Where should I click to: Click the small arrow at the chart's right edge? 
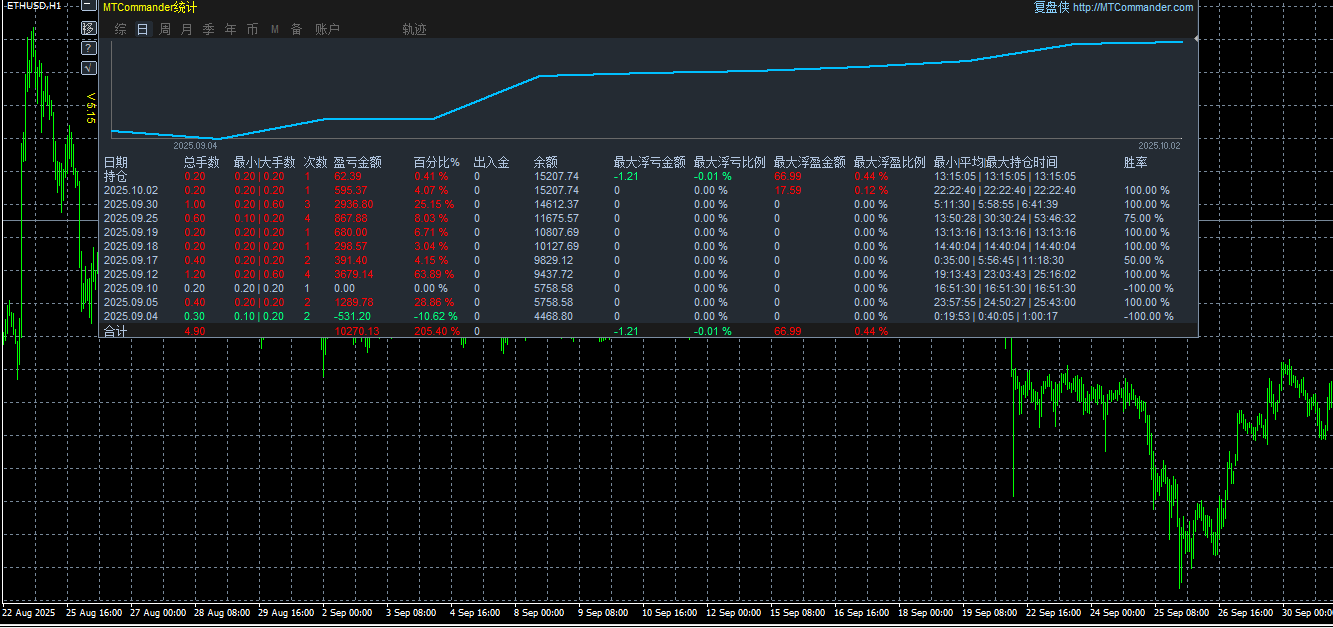1197,39
